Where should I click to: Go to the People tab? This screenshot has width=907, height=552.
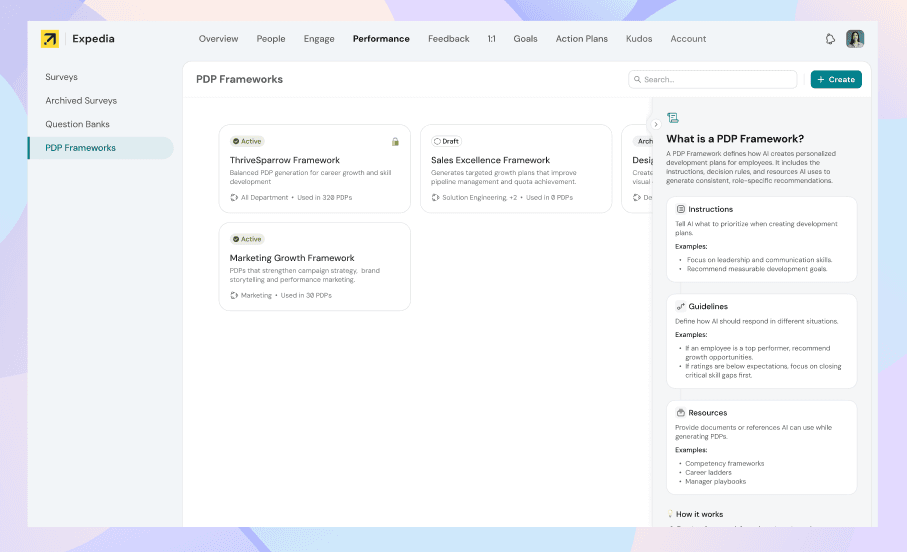point(271,39)
